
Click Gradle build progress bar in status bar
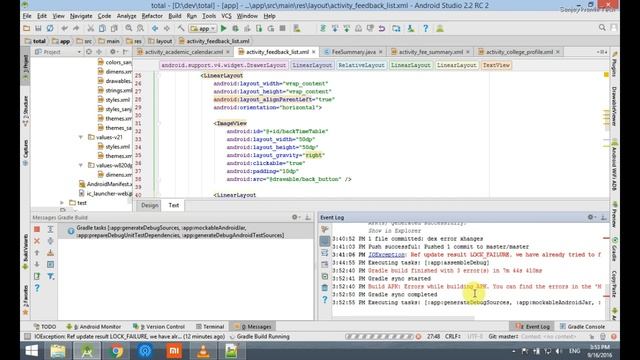pyautogui.click(x=379, y=337)
